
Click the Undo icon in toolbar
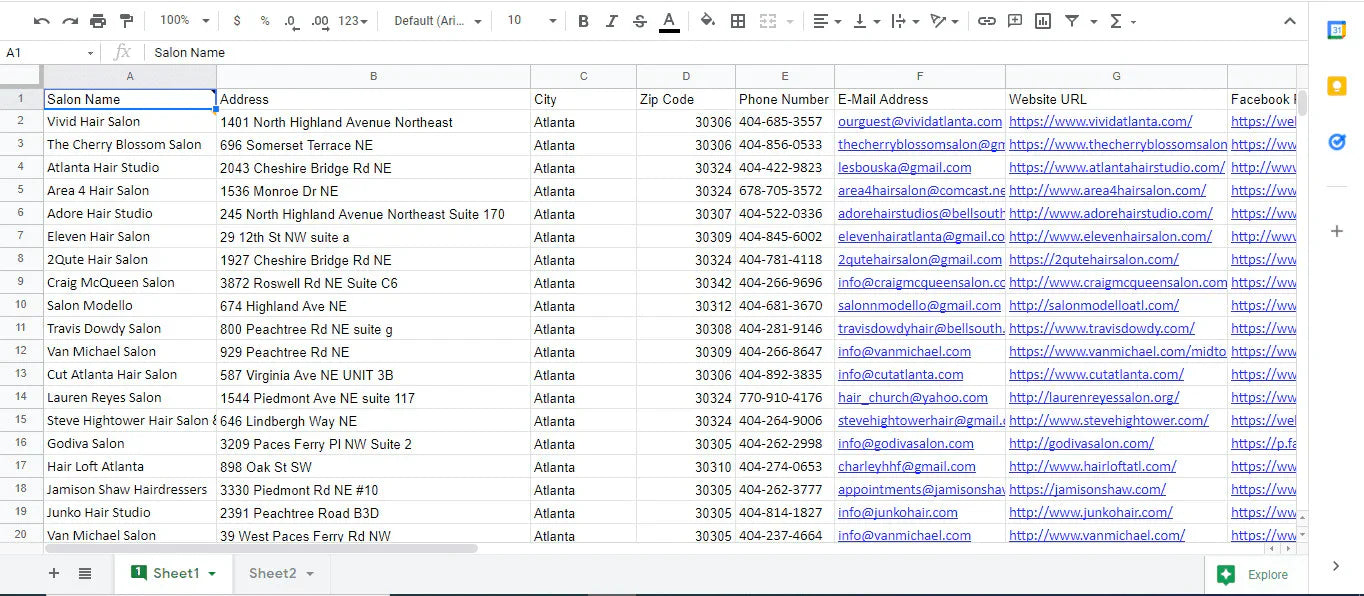[x=41, y=21]
